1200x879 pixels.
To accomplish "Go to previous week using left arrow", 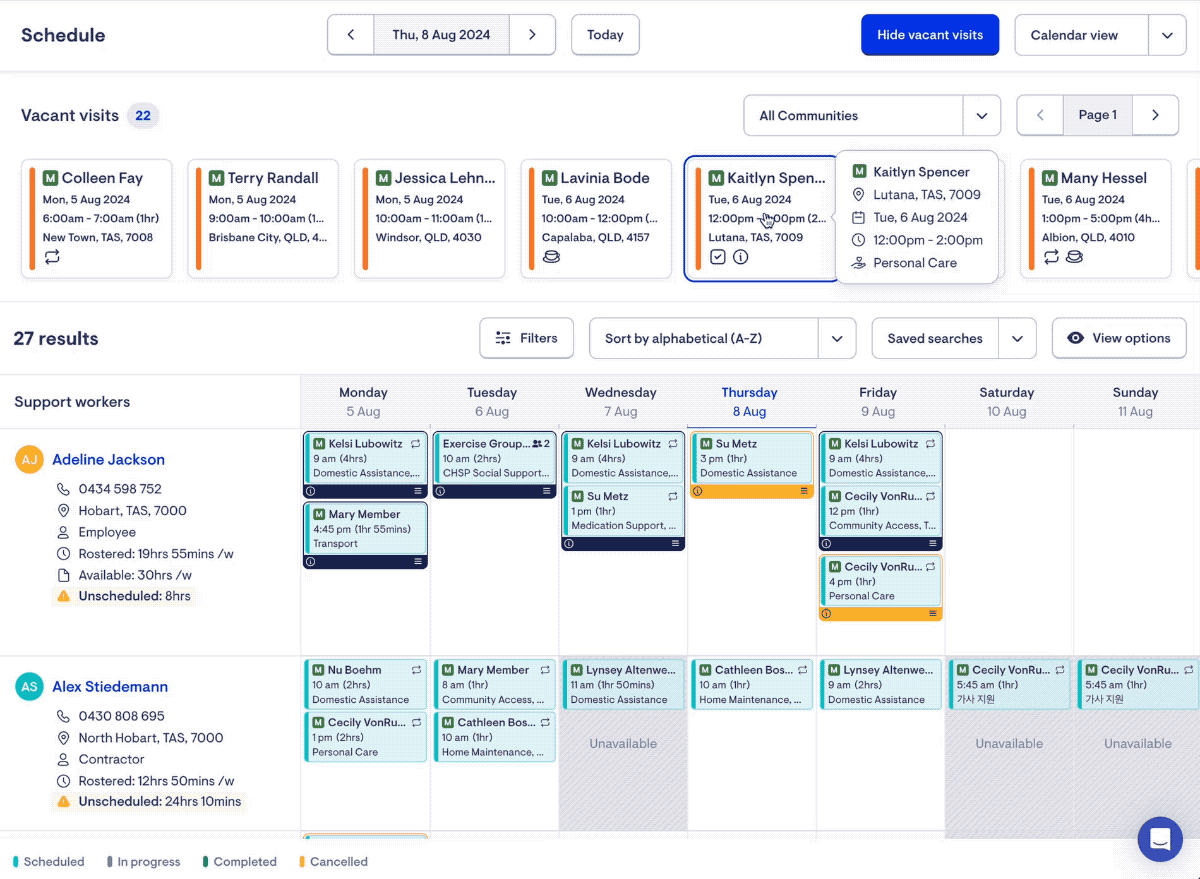I will click(x=351, y=35).
